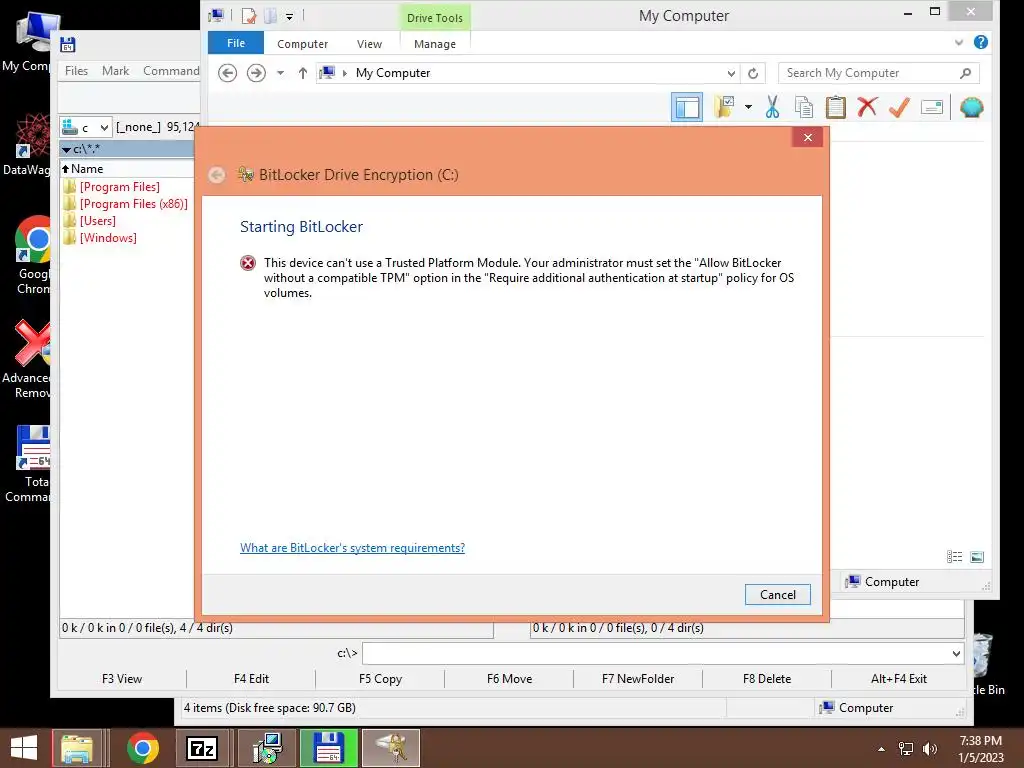Open Explorer help question mark
Image resolution: width=1024 pixels, height=768 pixels.
980,42
